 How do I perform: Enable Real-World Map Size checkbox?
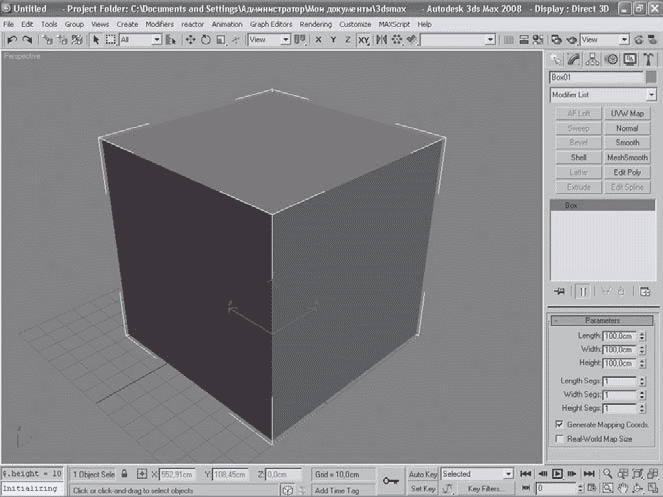(558, 439)
